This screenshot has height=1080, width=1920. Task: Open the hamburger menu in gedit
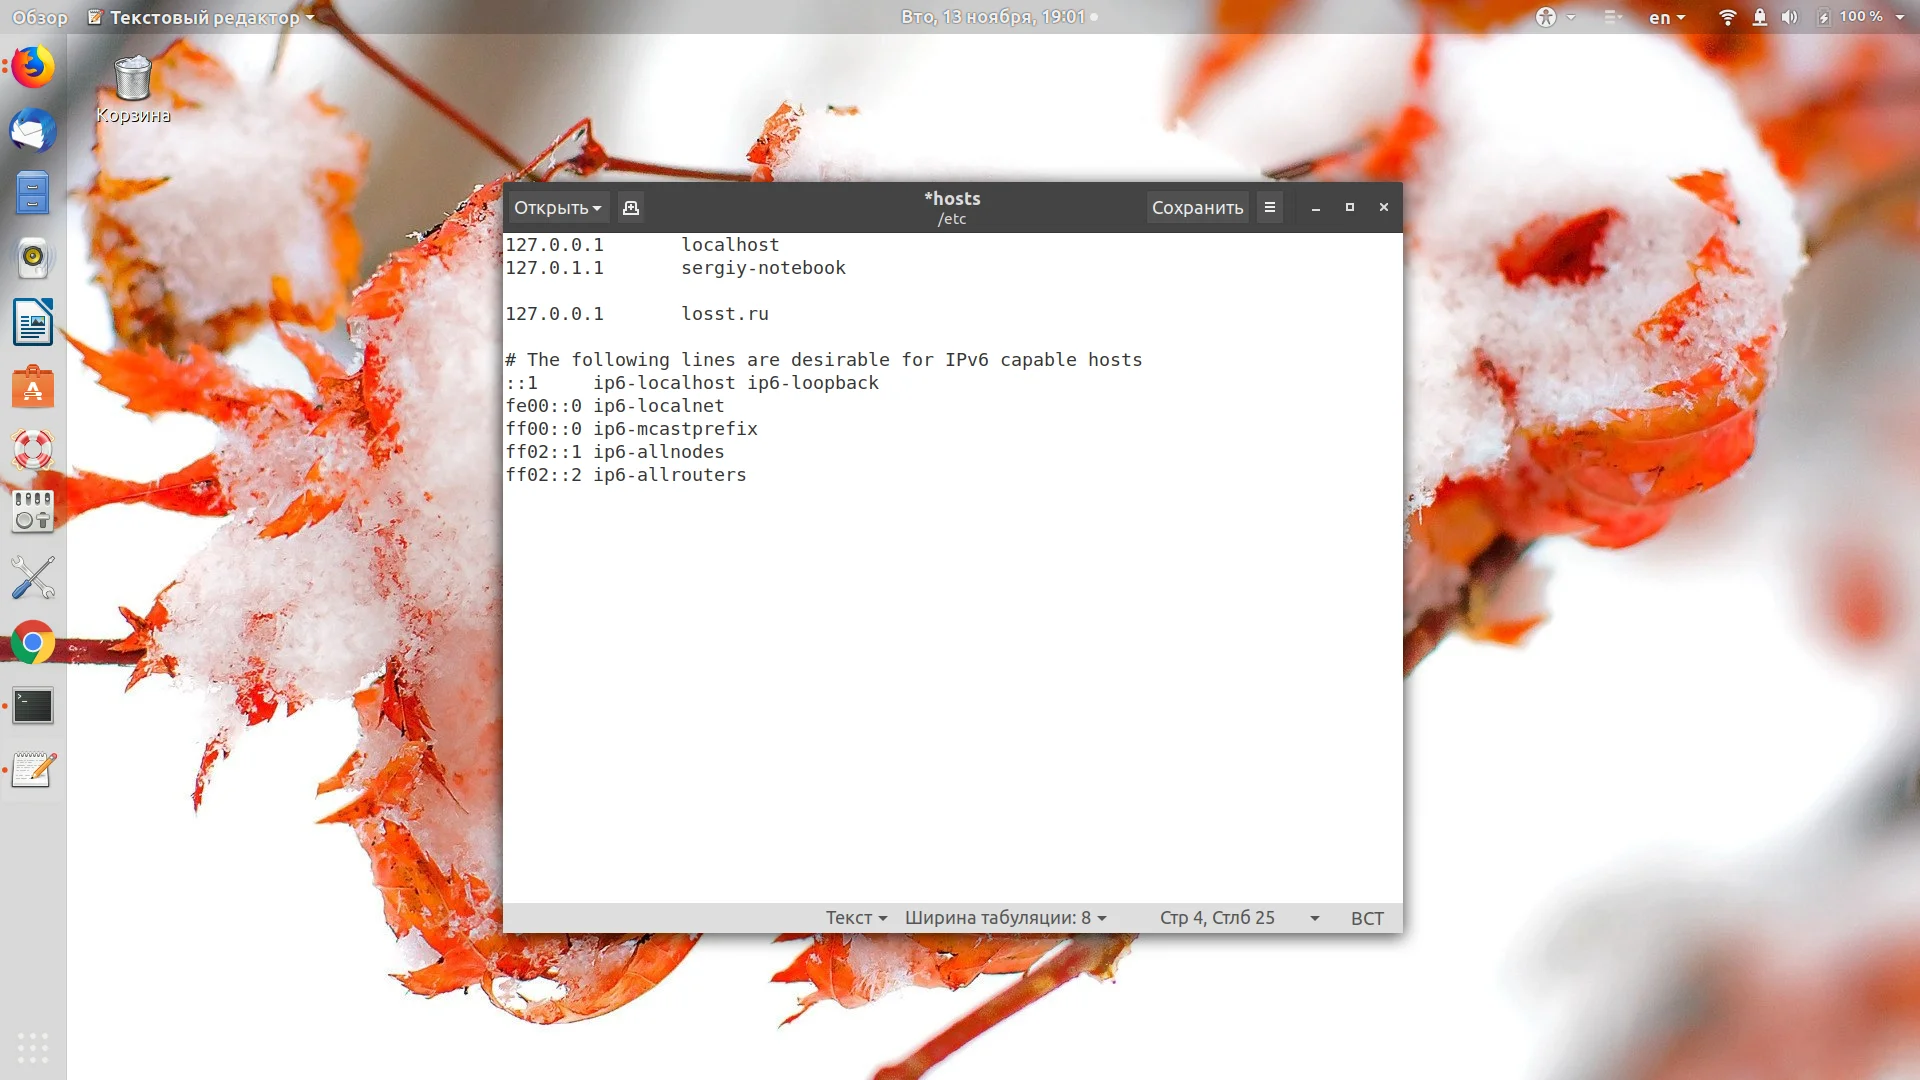click(x=1269, y=208)
